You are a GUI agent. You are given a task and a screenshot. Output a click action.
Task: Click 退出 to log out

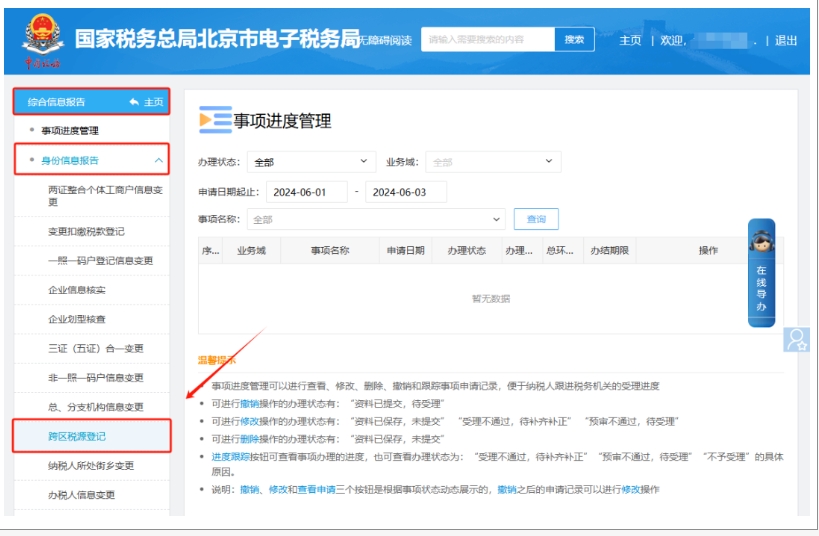click(x=786, y=41)
